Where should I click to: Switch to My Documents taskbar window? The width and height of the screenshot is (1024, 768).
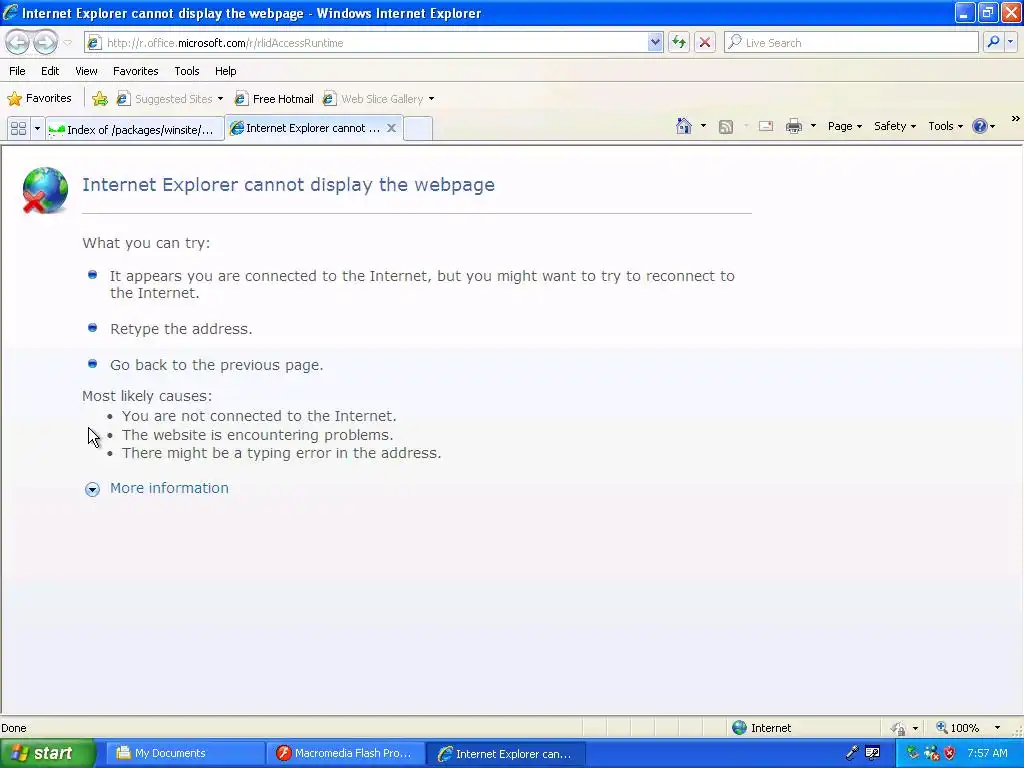(185, 753)
